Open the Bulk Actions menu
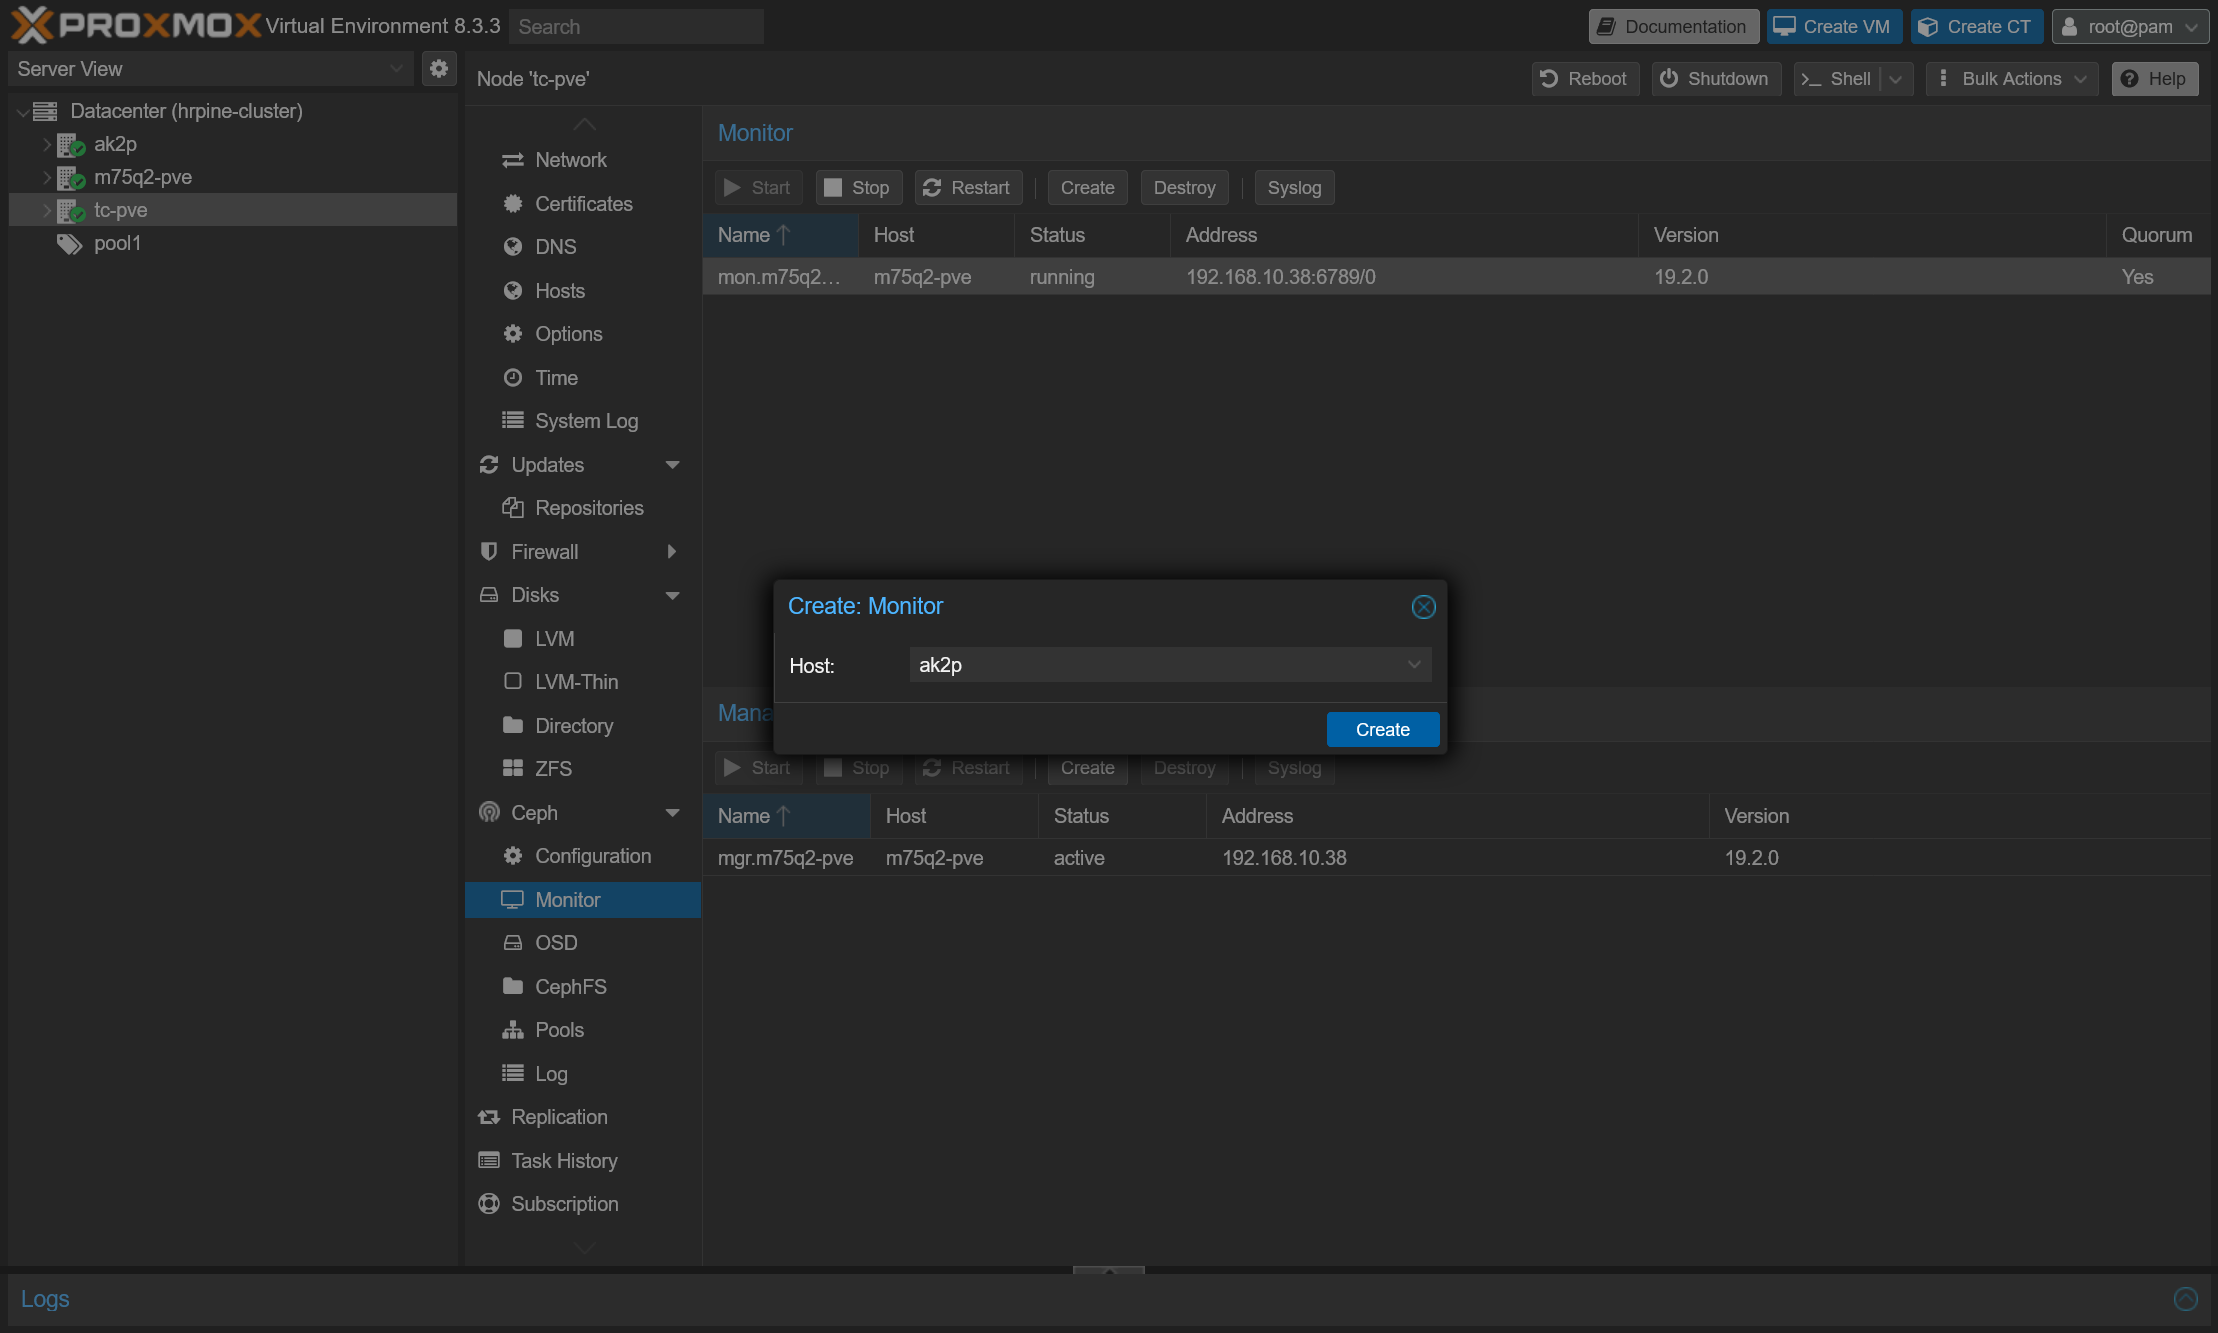 coord(2012,79)
